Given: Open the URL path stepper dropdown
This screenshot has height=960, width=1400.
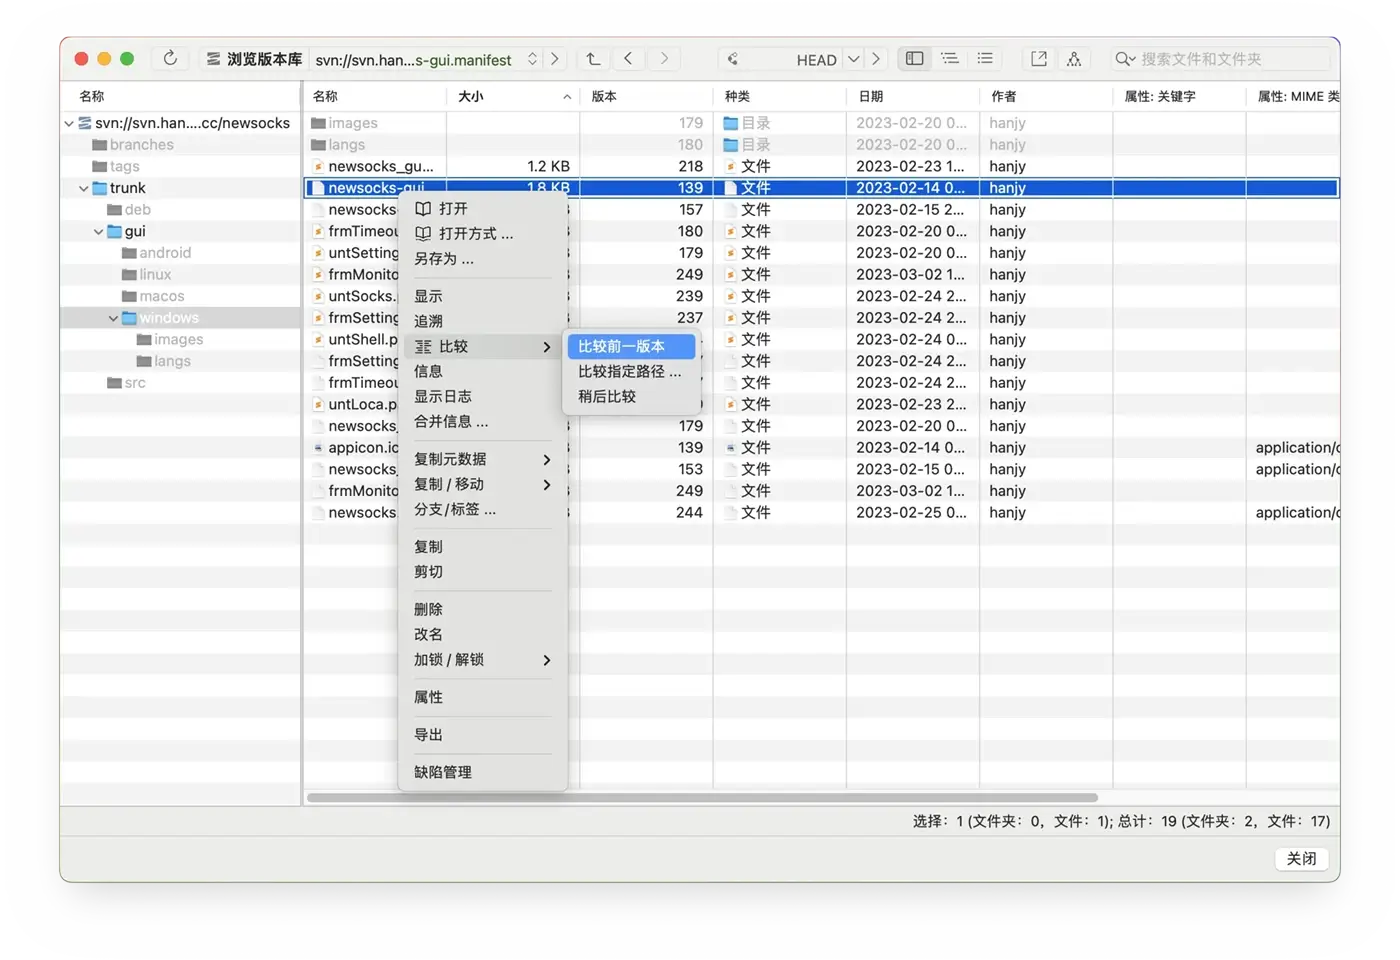Looking at the screenshot, I should pos(532,59).
